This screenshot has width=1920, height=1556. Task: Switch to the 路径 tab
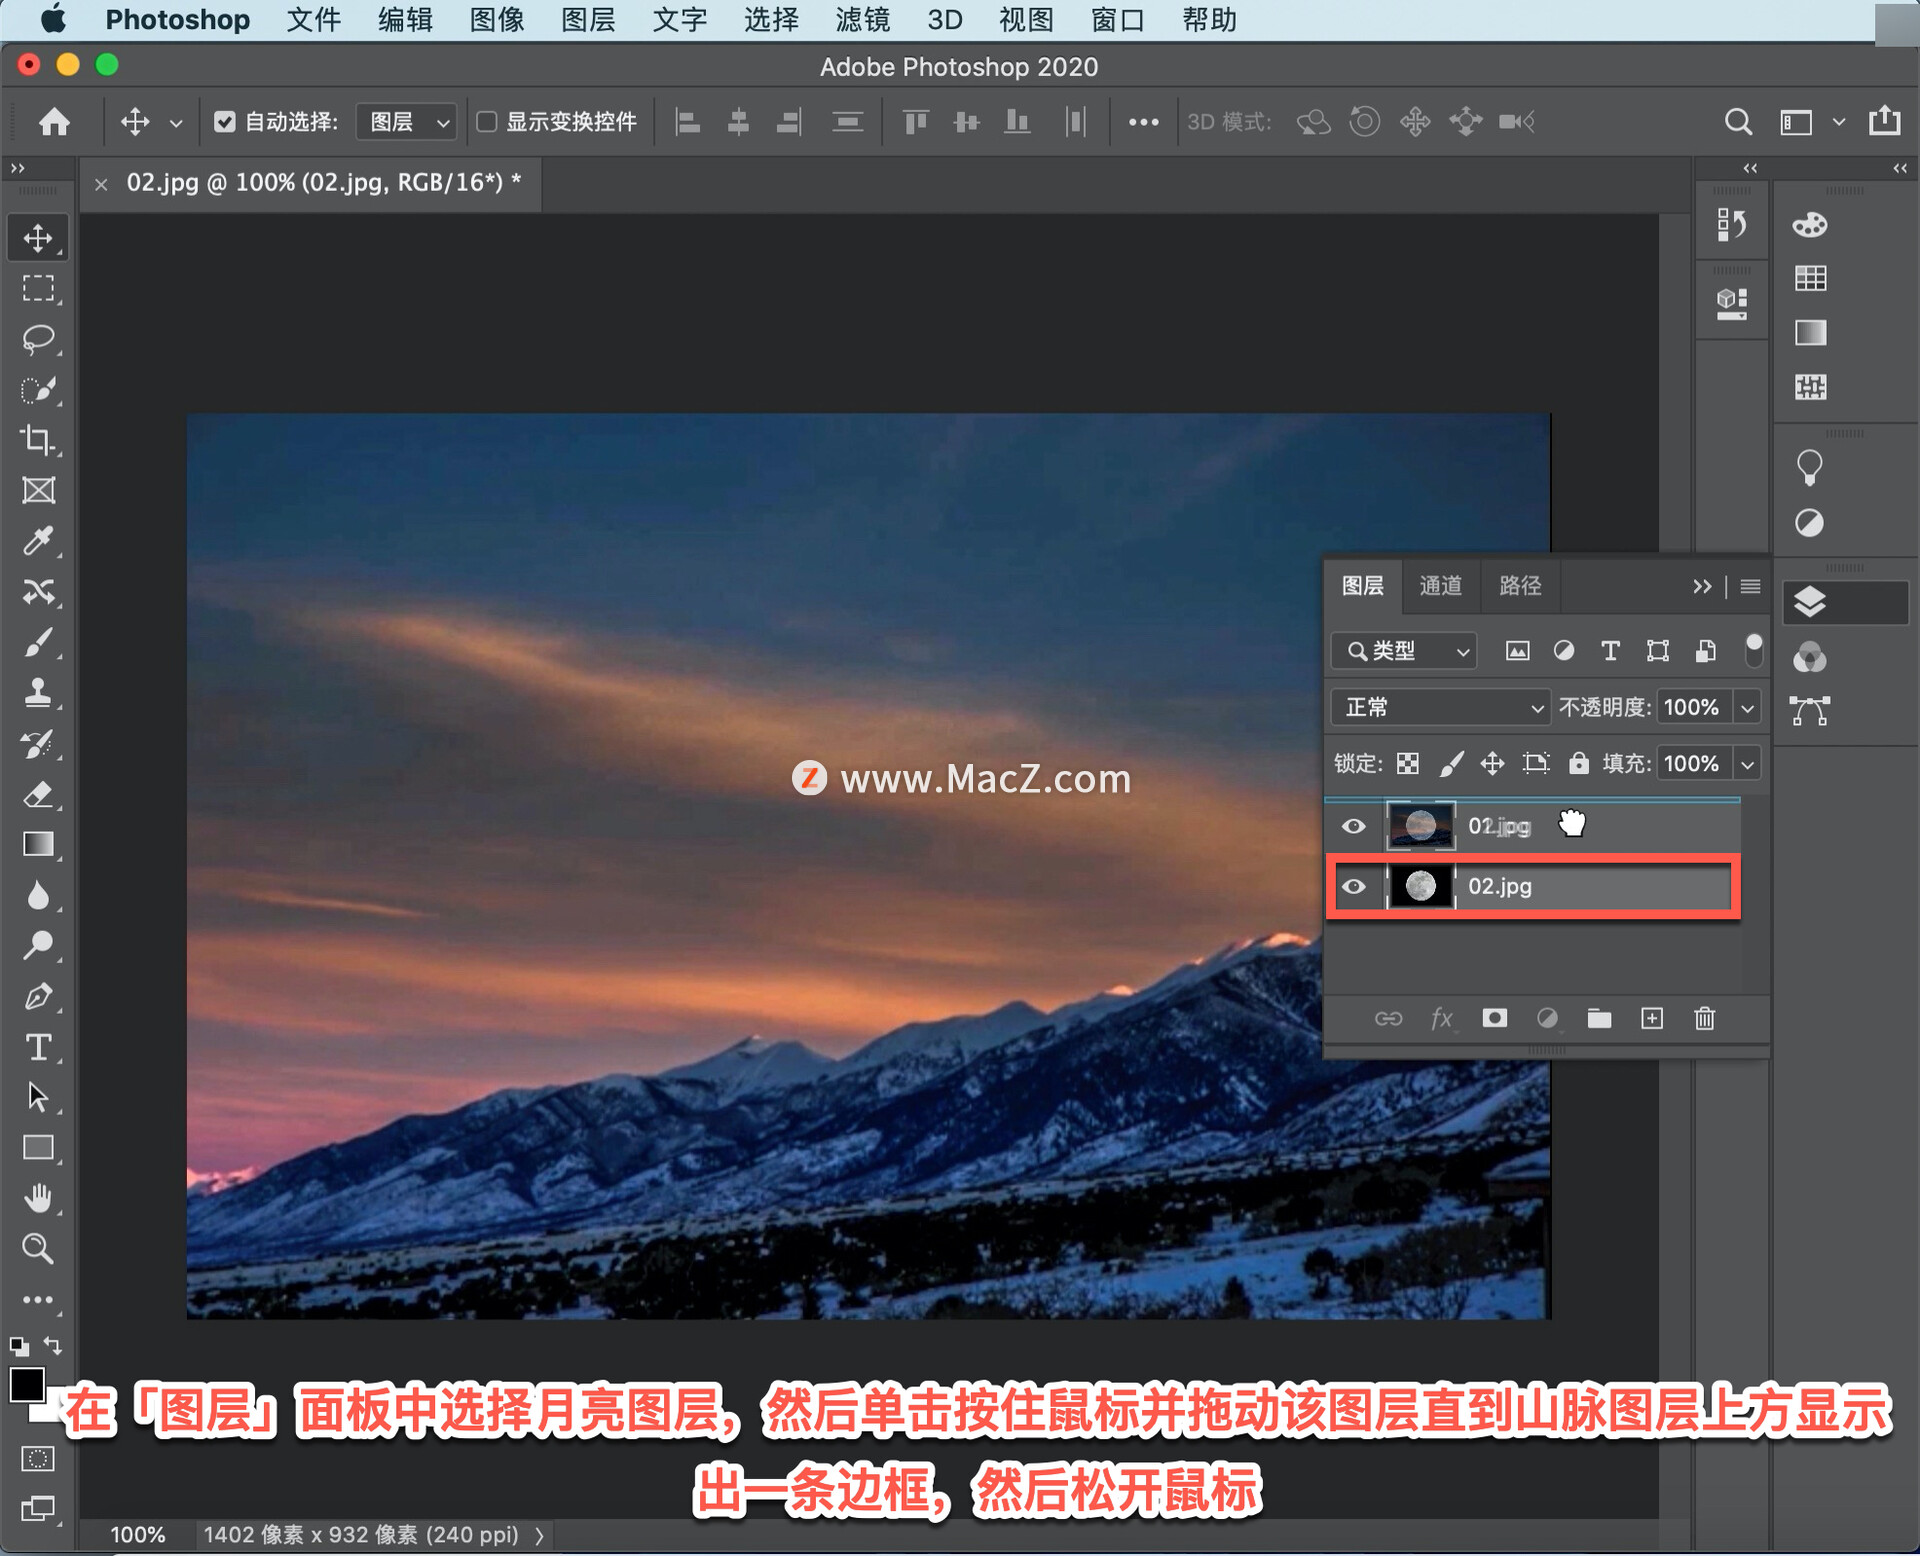tap(1520, 586)
